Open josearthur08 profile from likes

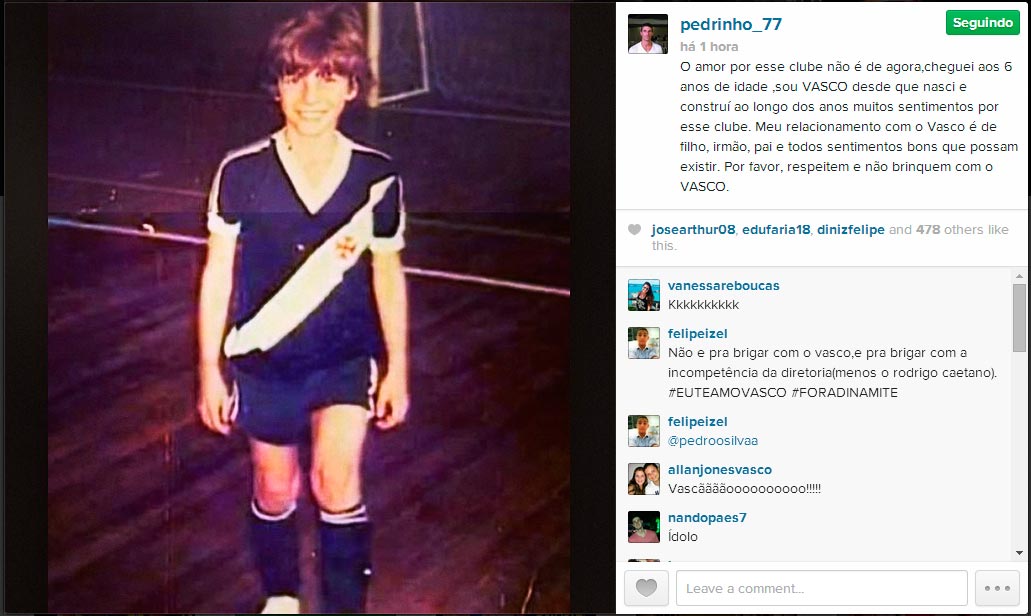(x=693, y=229)
